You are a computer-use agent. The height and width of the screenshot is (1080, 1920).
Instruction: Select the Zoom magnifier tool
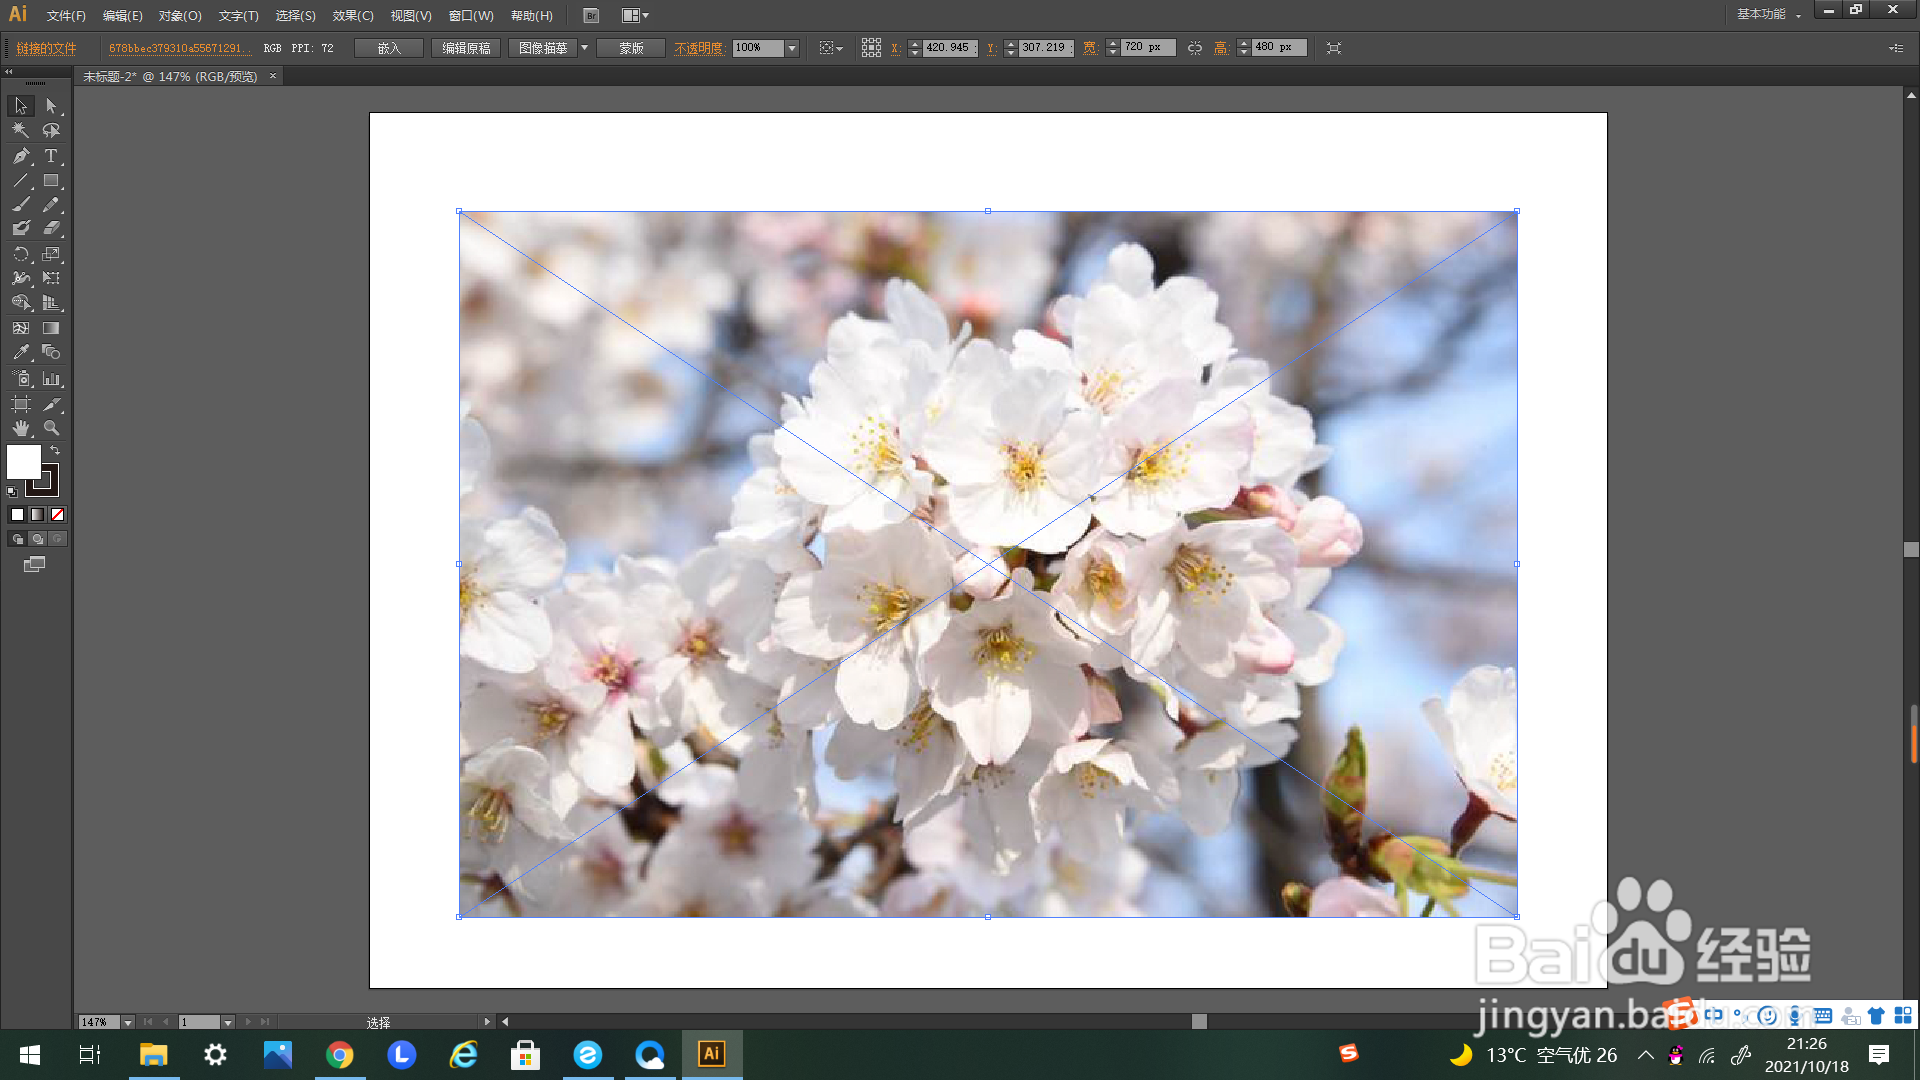[x=51, y=428]
